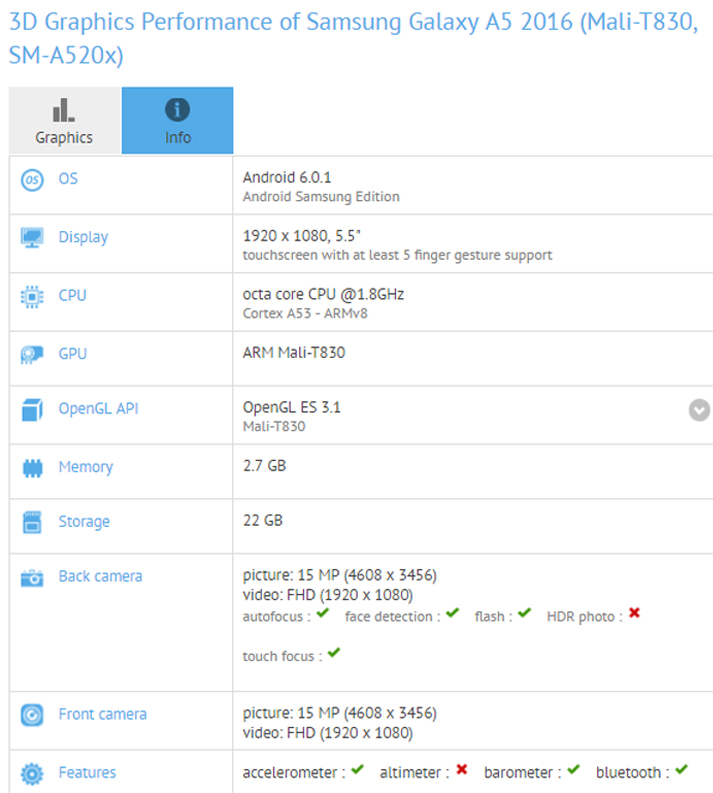The image size is (713, 793).
Task: Click the CPU chip icon
Action: tap(32, 296)
